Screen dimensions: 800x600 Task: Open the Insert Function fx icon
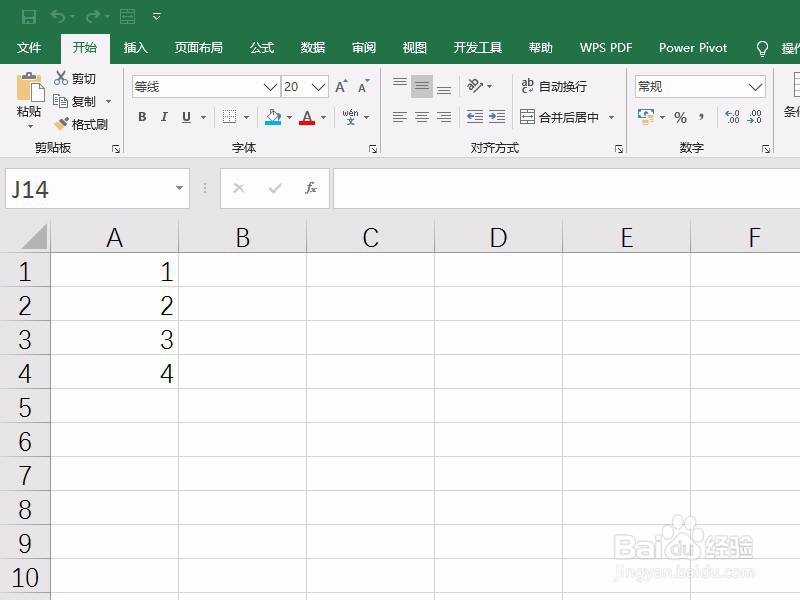(309, 188)
